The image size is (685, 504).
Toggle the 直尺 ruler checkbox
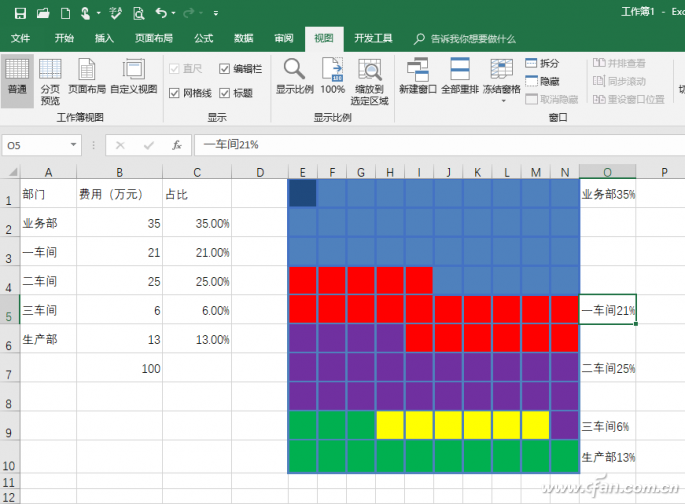[174, 69]
